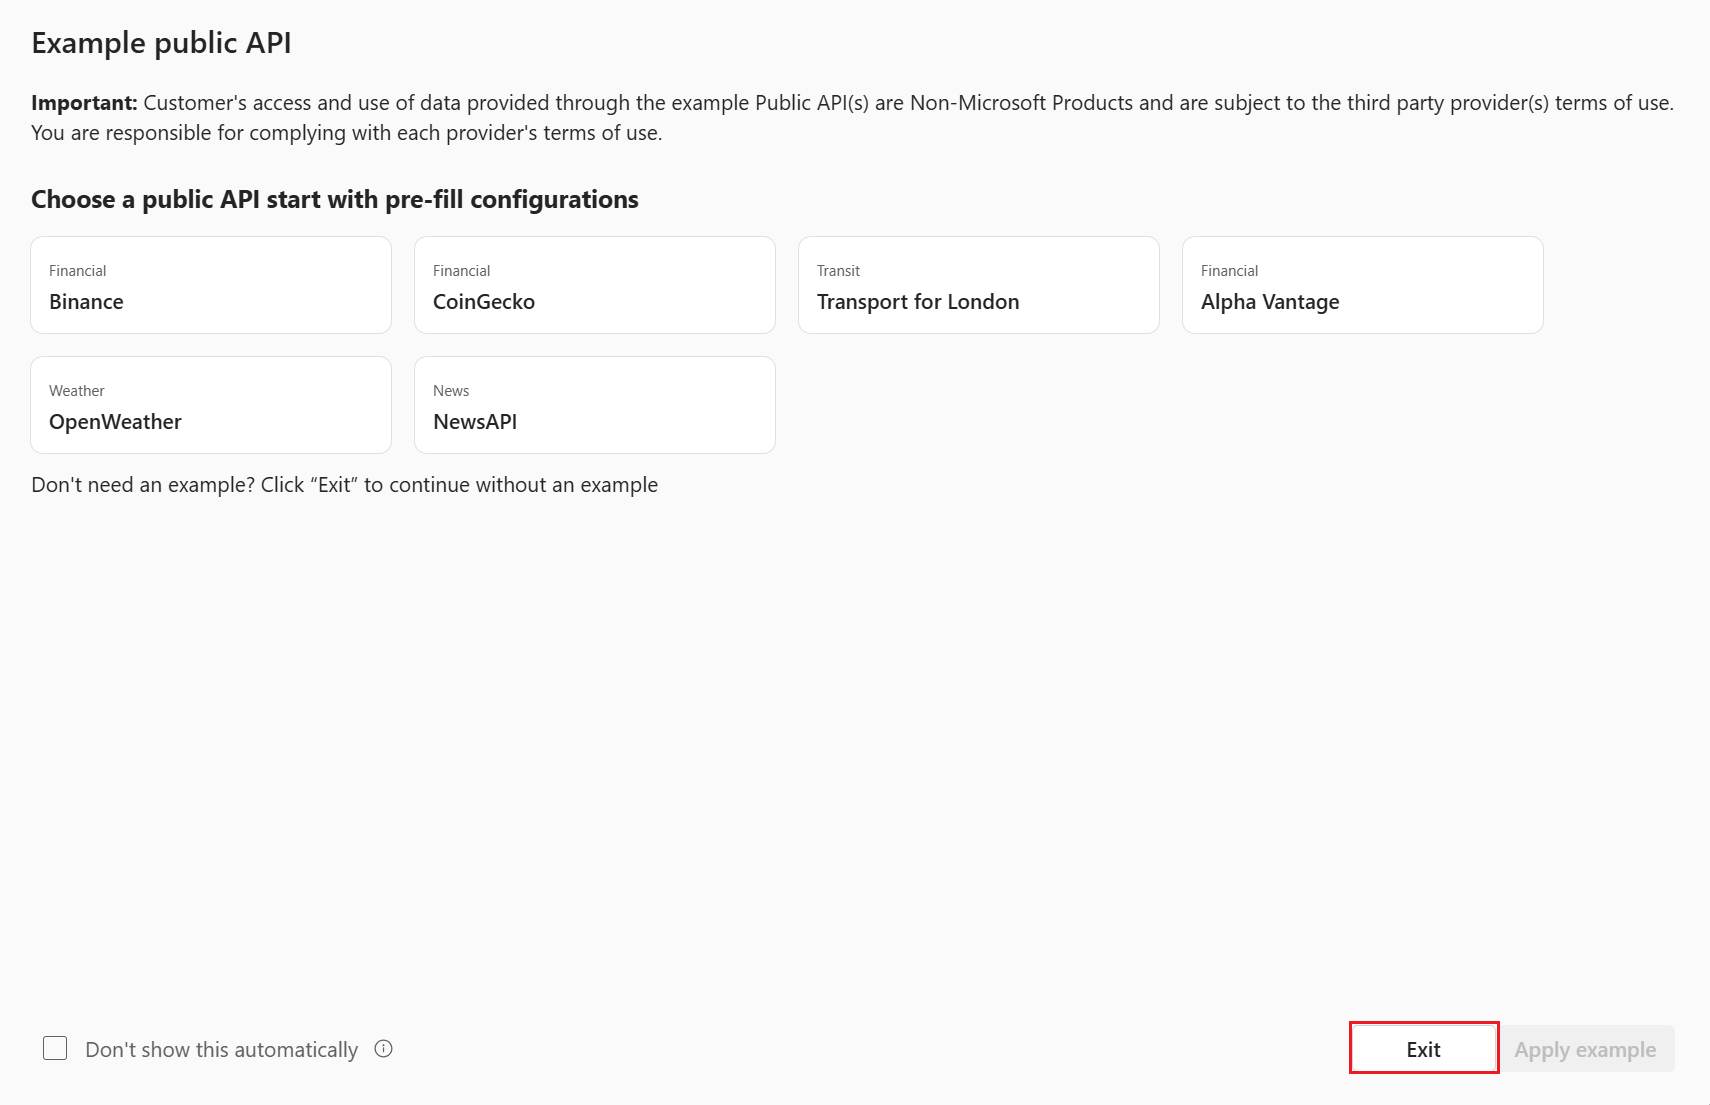The image size is (1710, 1105).
Task: Choose the CoinGecko example card
Action: 594,286
